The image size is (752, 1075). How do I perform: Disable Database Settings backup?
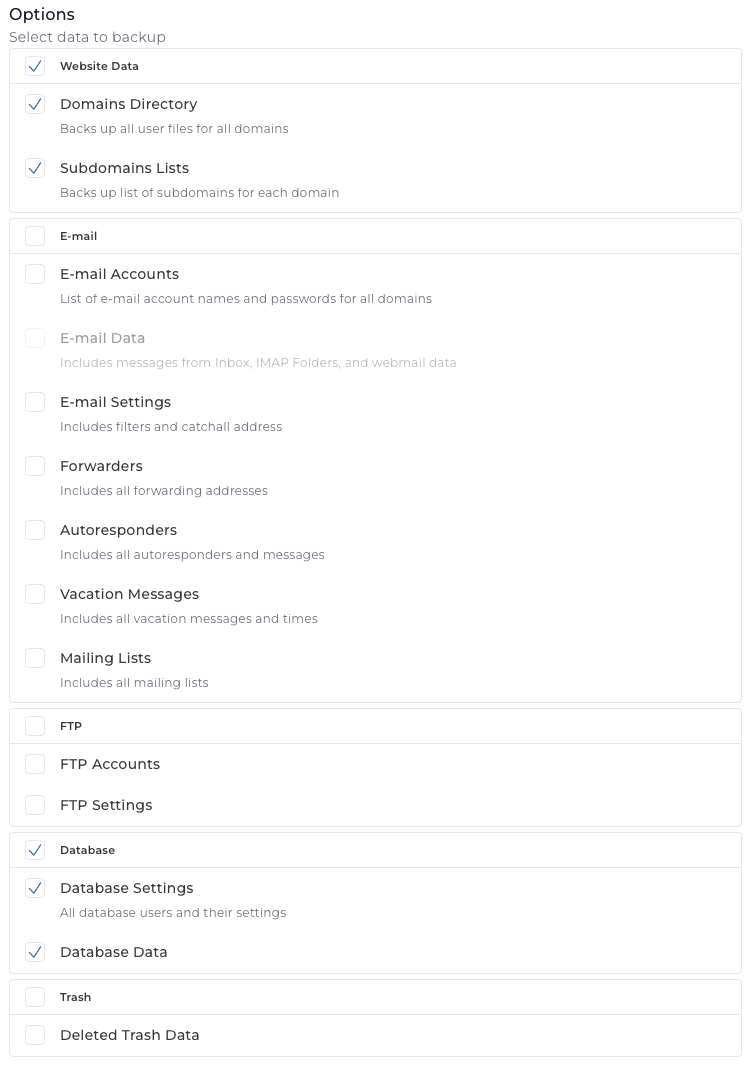point(35,888)
